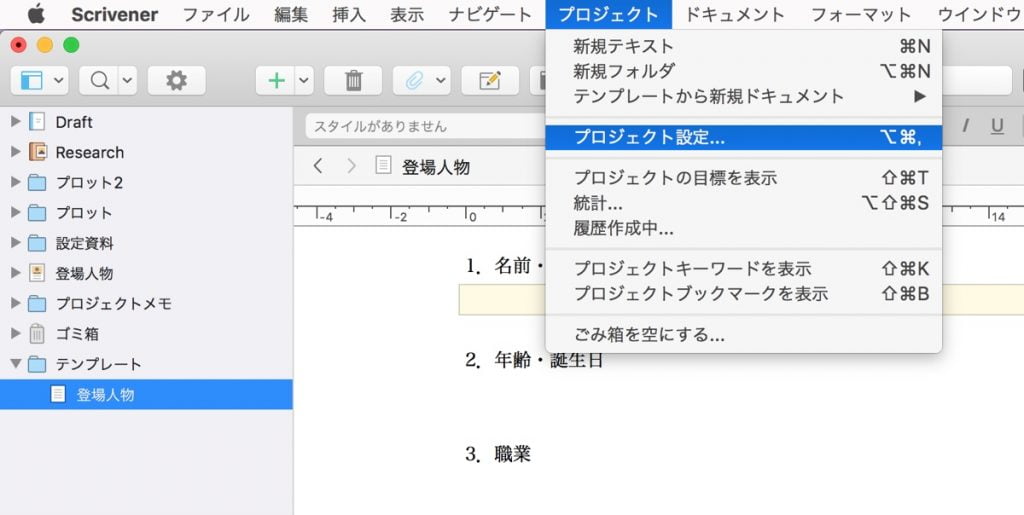Screen dimensions: 1024x515
Task: Open the search options dropdown arrow
Action: point(127,80)
